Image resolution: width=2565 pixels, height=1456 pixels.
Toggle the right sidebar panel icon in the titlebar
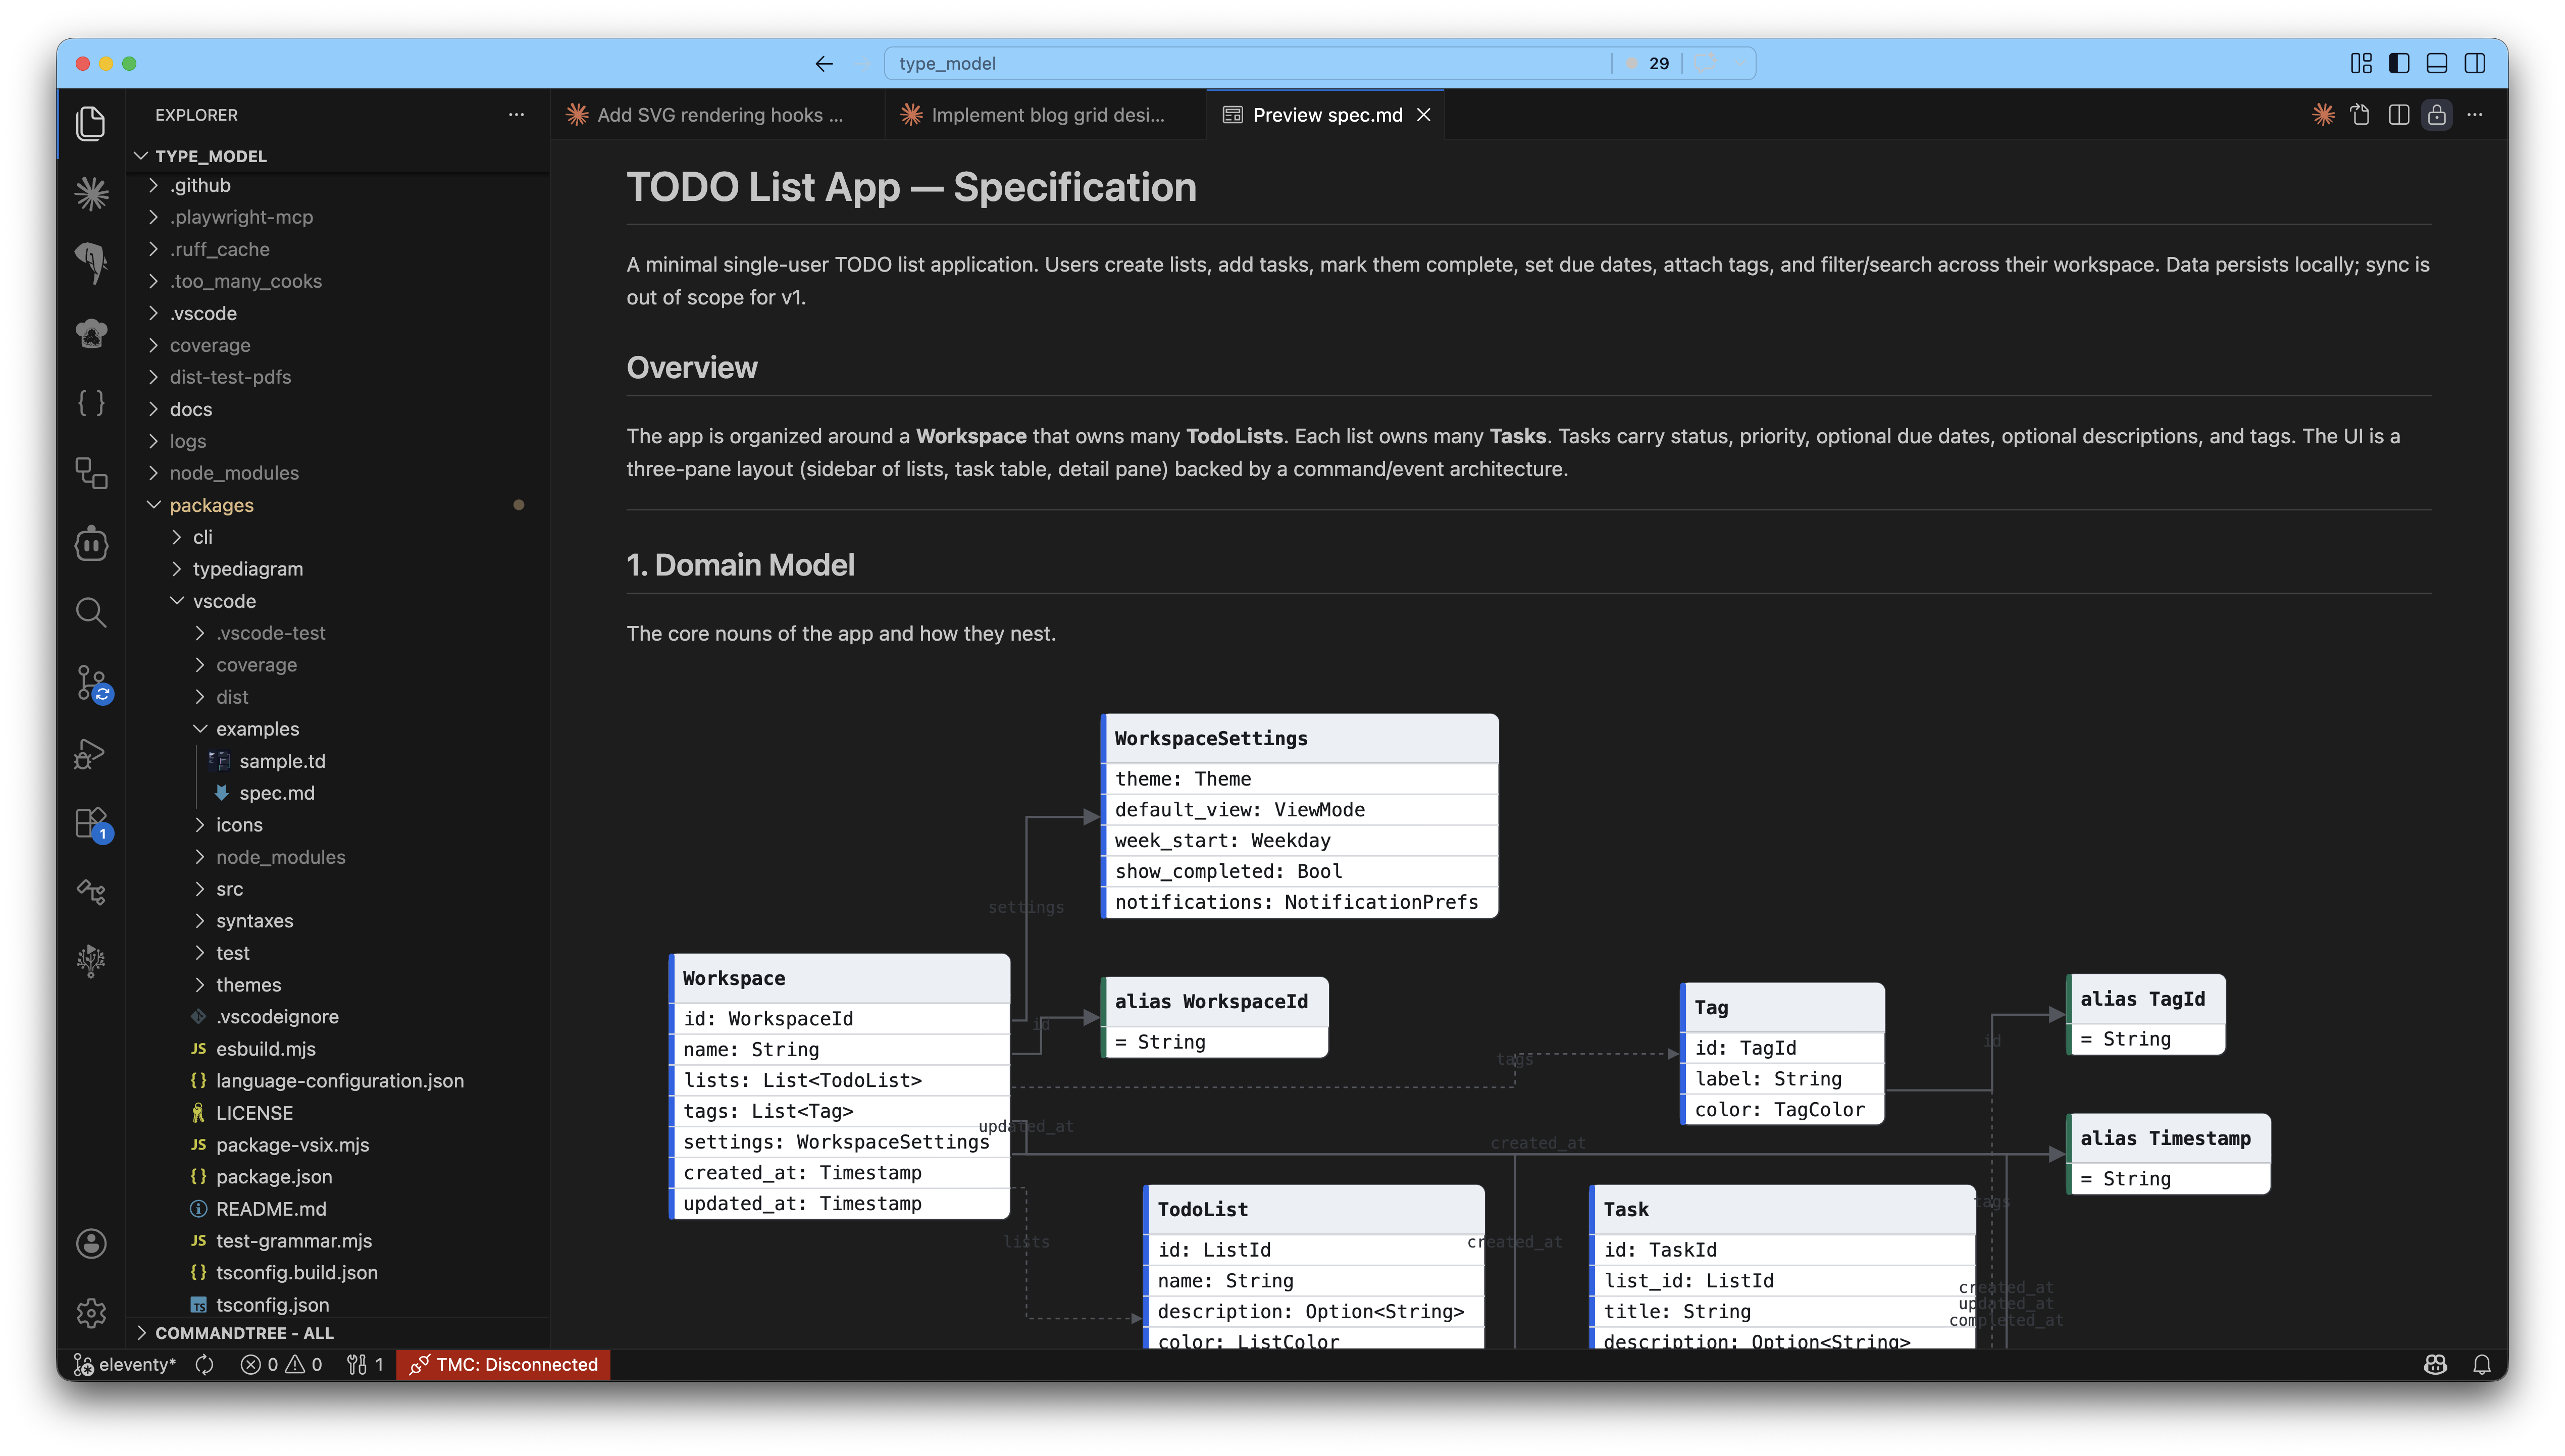click(x=2477, y=63)
